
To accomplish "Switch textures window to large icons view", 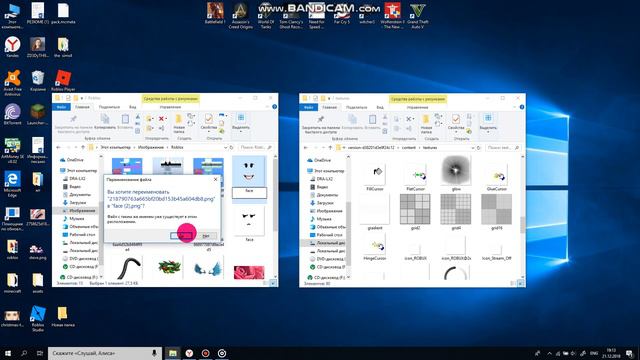I will click(520, 283).
